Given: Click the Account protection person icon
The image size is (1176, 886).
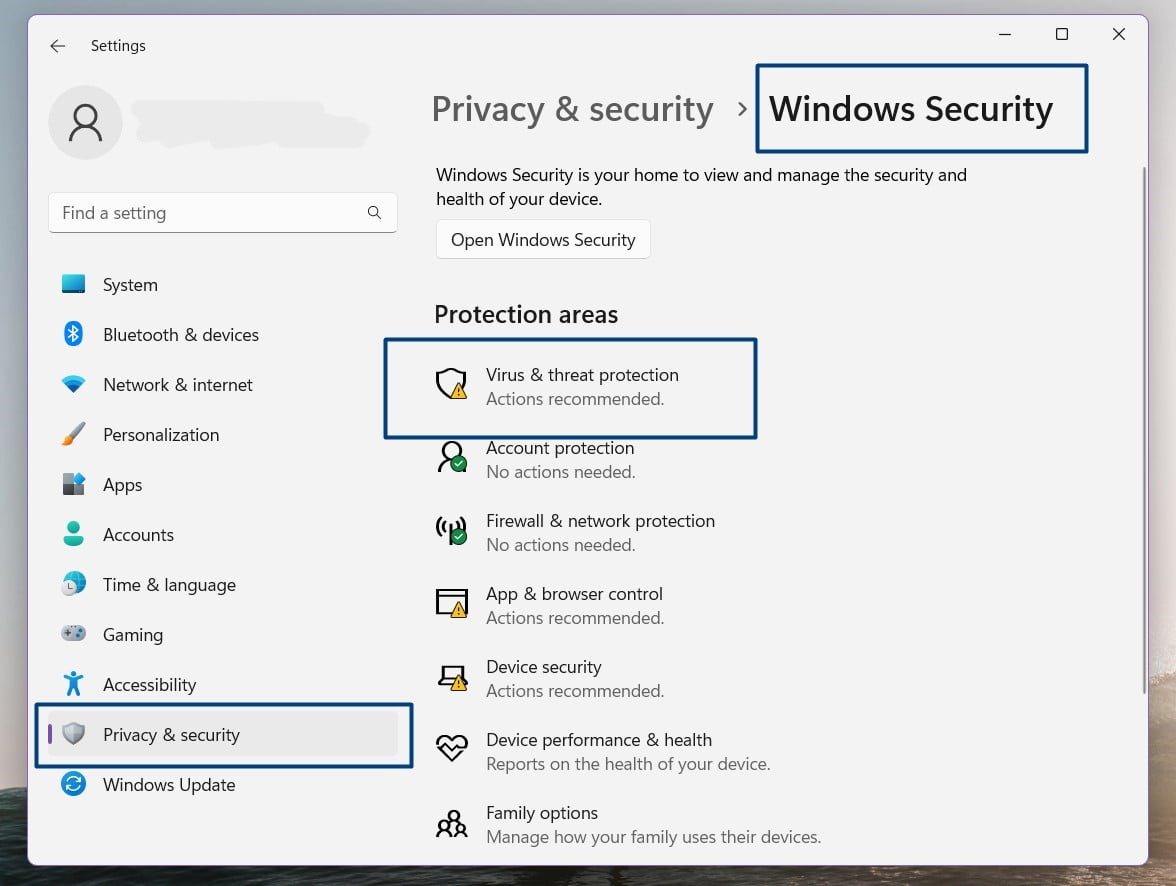Looking at the screenshot, I should (452, 457).
